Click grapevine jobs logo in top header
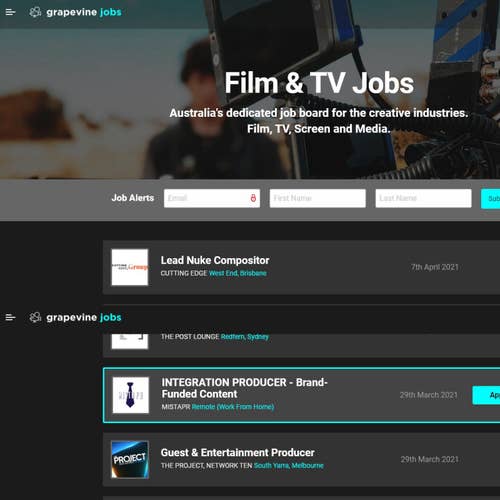 coord(76,12)
